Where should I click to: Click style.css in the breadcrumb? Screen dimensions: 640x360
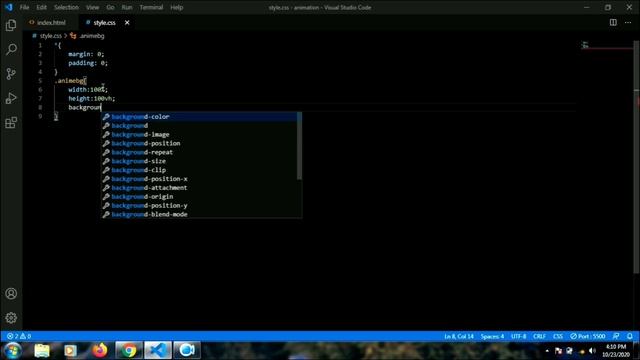tap(50, 36)
